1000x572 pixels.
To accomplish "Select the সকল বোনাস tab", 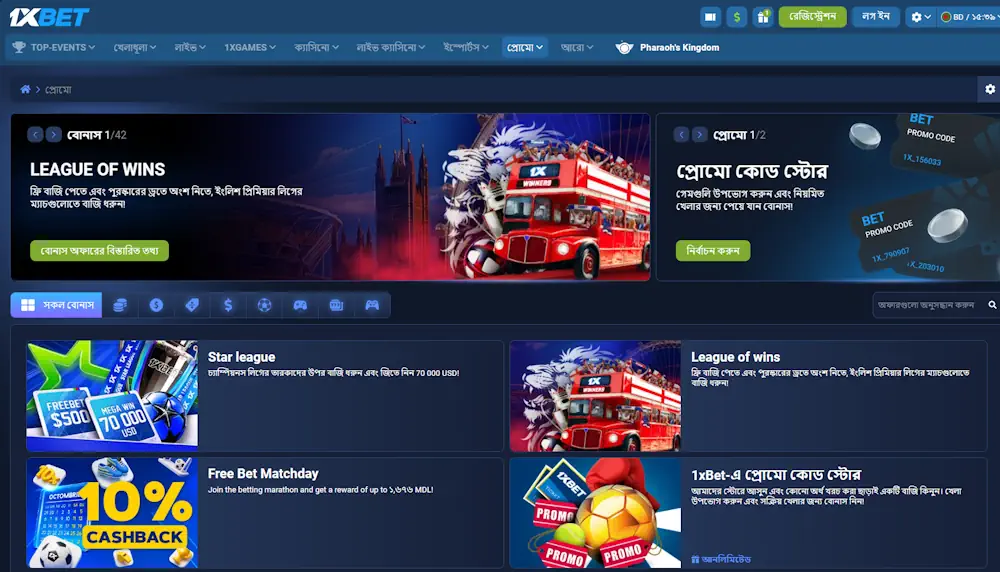I will 57,305.
